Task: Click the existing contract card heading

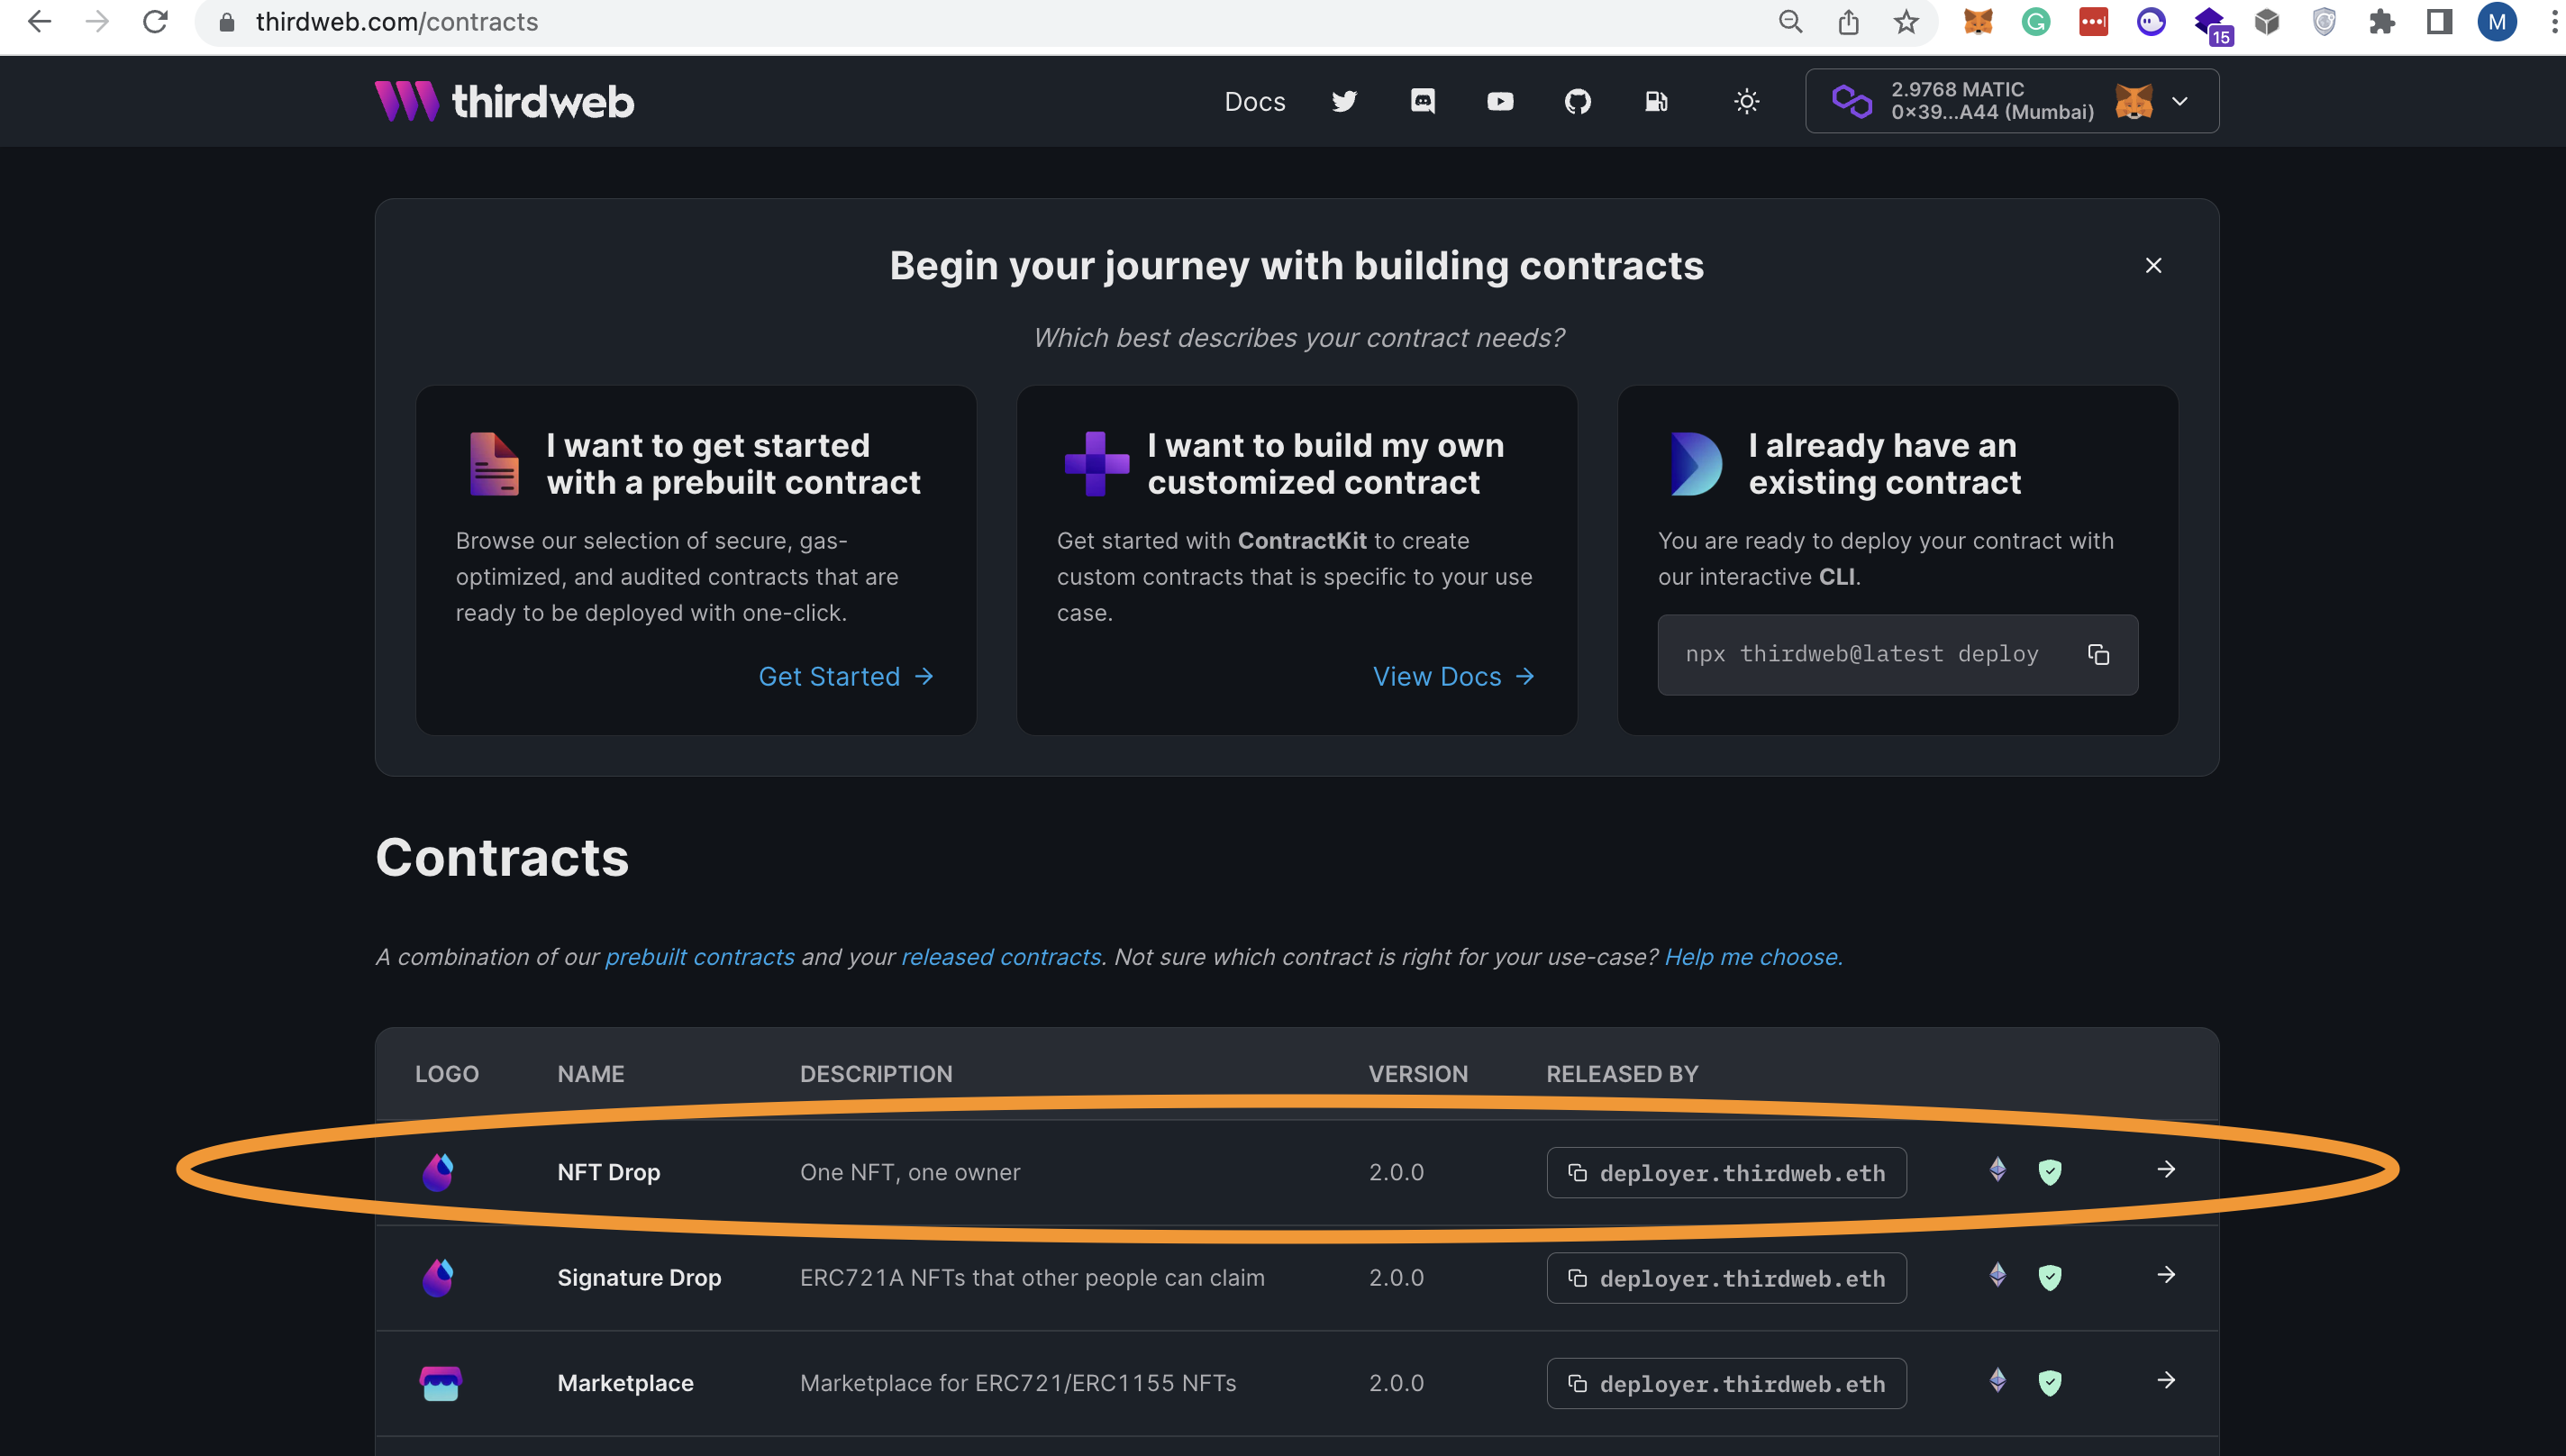Action: (1884, 464)
